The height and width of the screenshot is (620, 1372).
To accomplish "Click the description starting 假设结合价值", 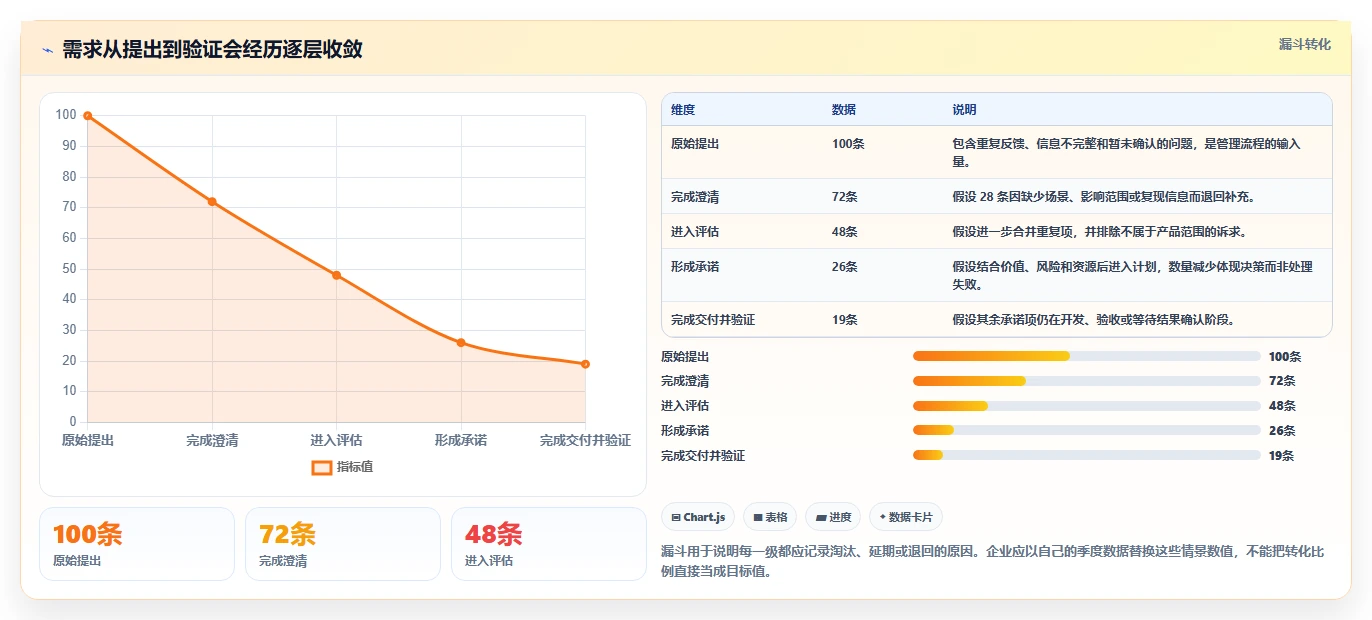I will pyautogui.click(x=1132, y=275).
